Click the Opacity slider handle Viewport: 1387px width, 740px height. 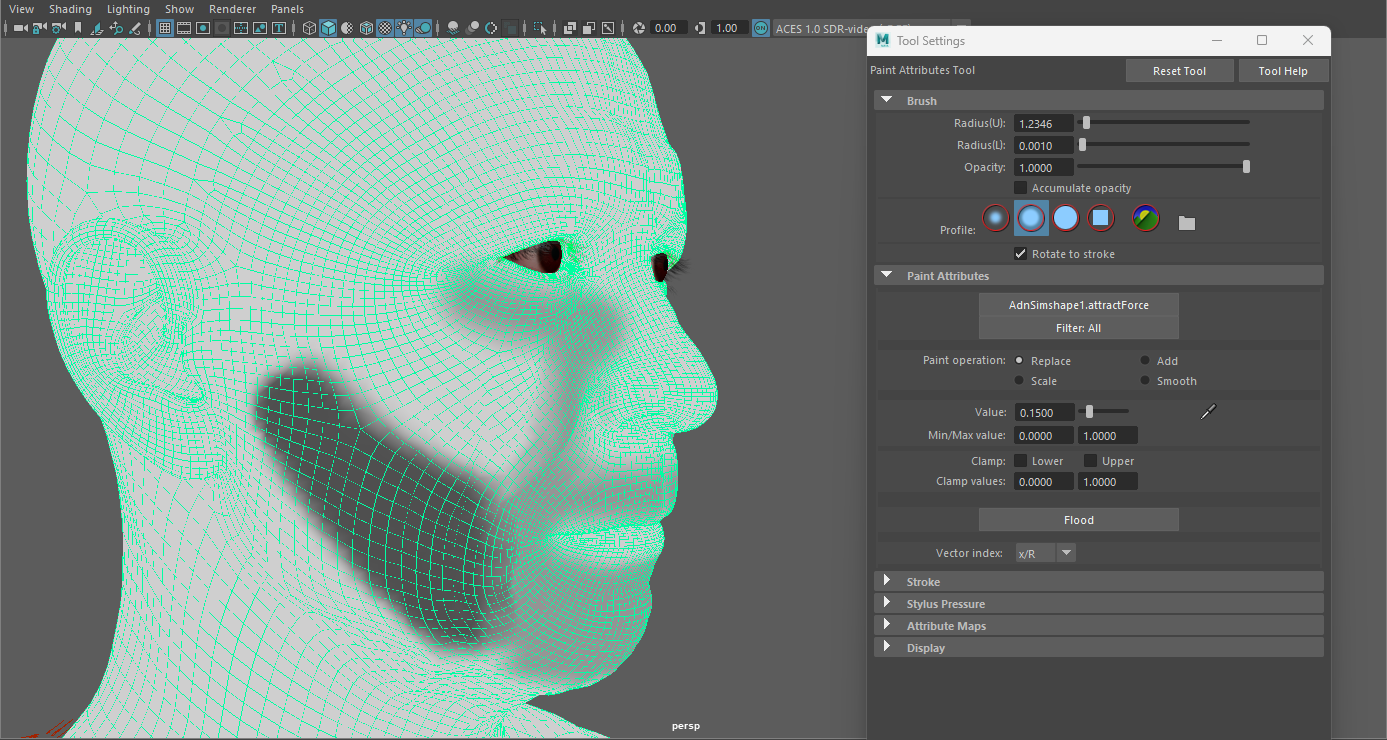click(x=1246, y=167)
